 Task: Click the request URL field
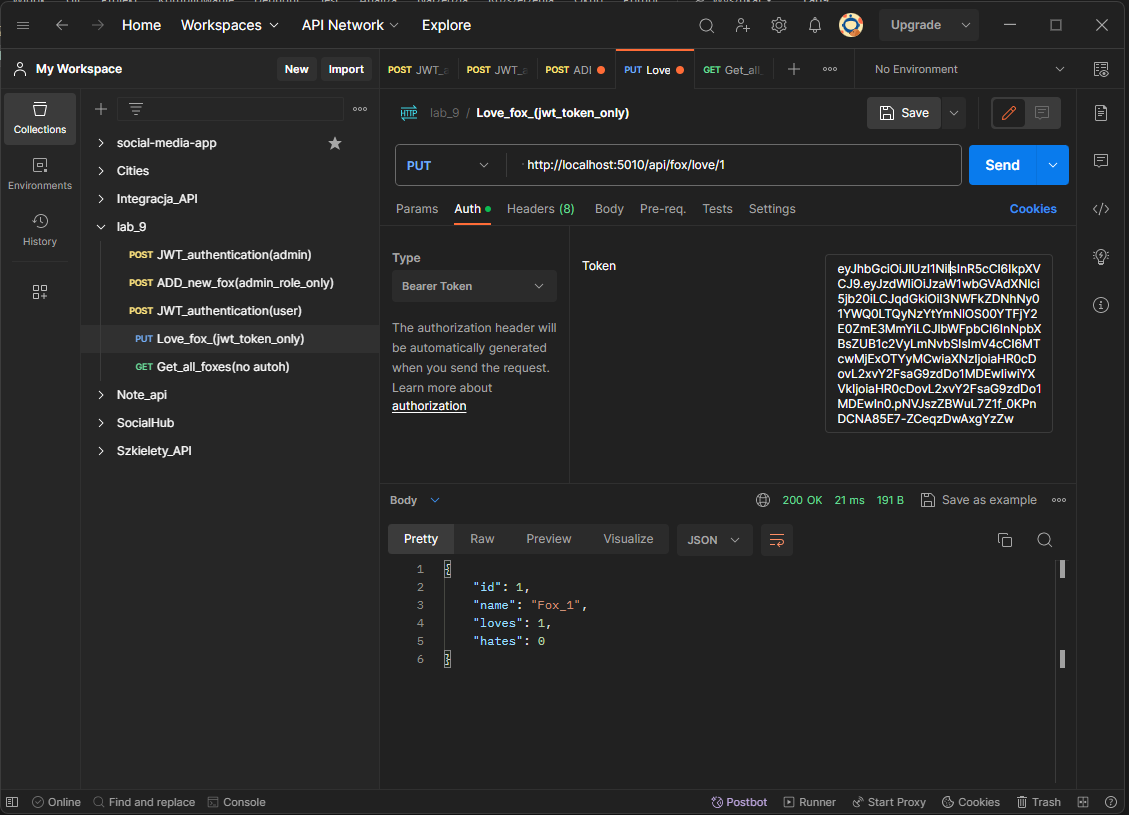coord(733,166)
